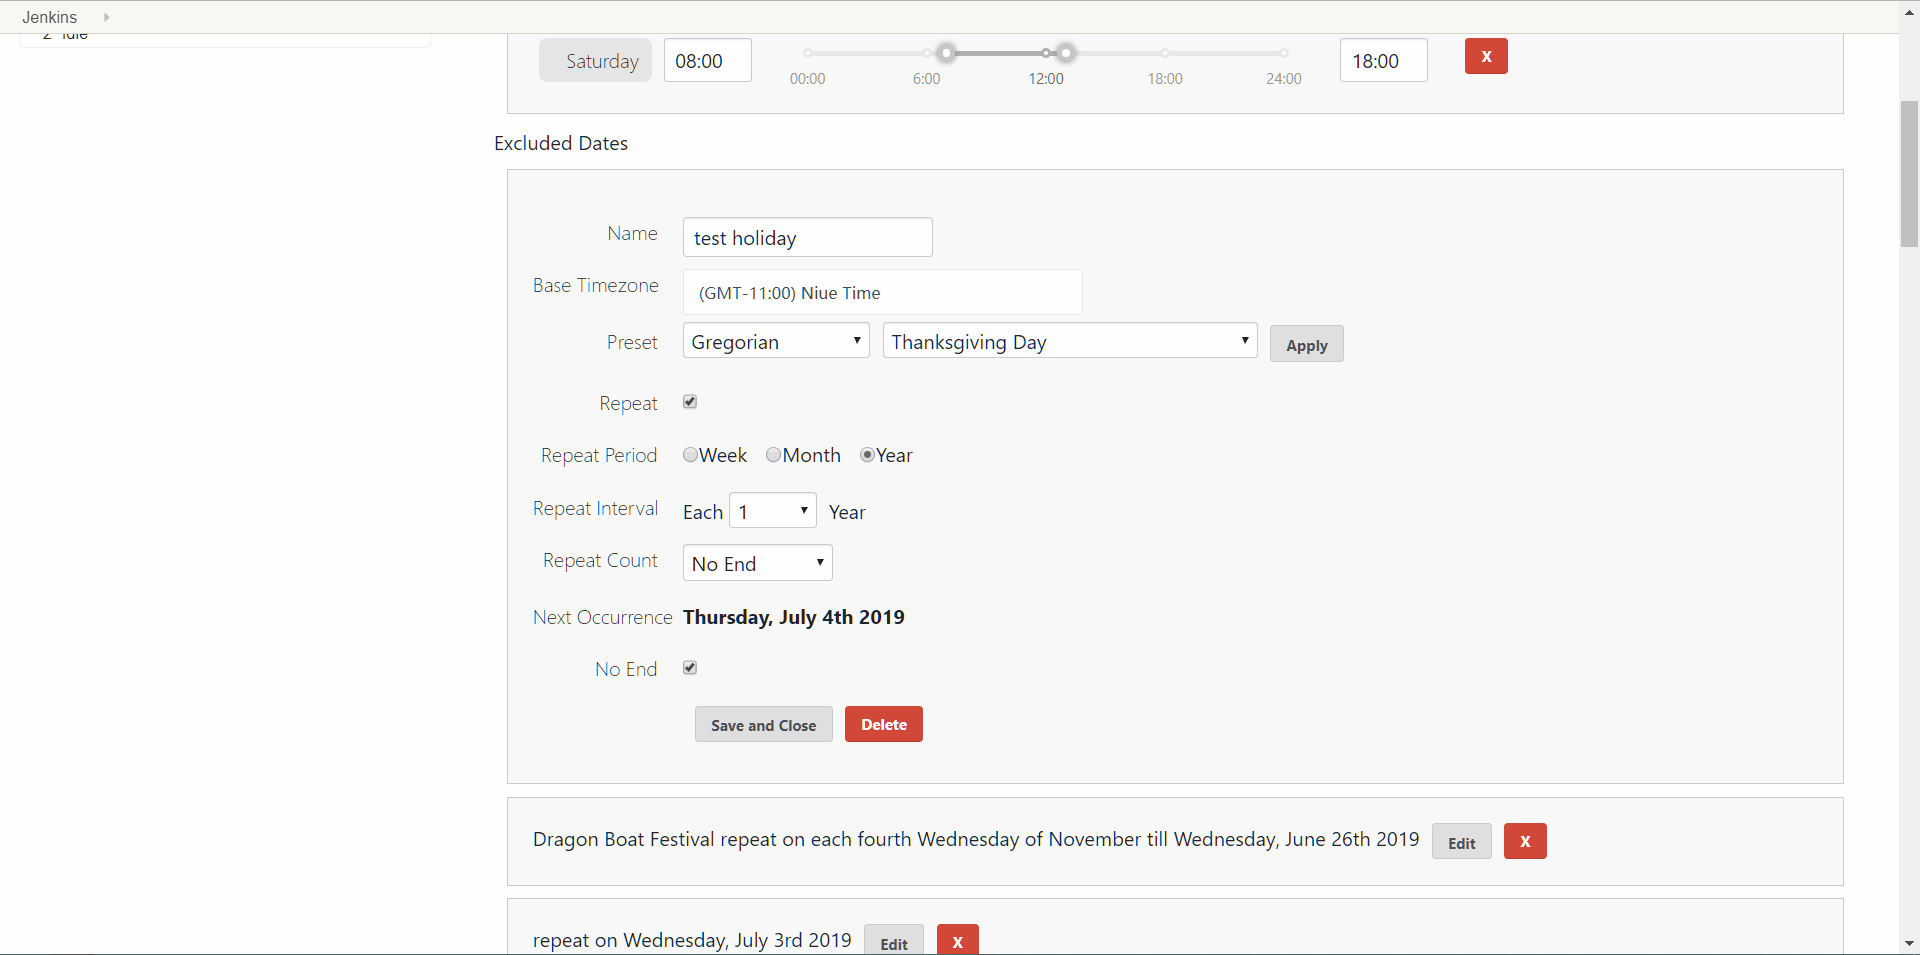Apply the selected holiday preset
The height and width of the screenshot is (955, 1920).
[x=1306, y=343]
